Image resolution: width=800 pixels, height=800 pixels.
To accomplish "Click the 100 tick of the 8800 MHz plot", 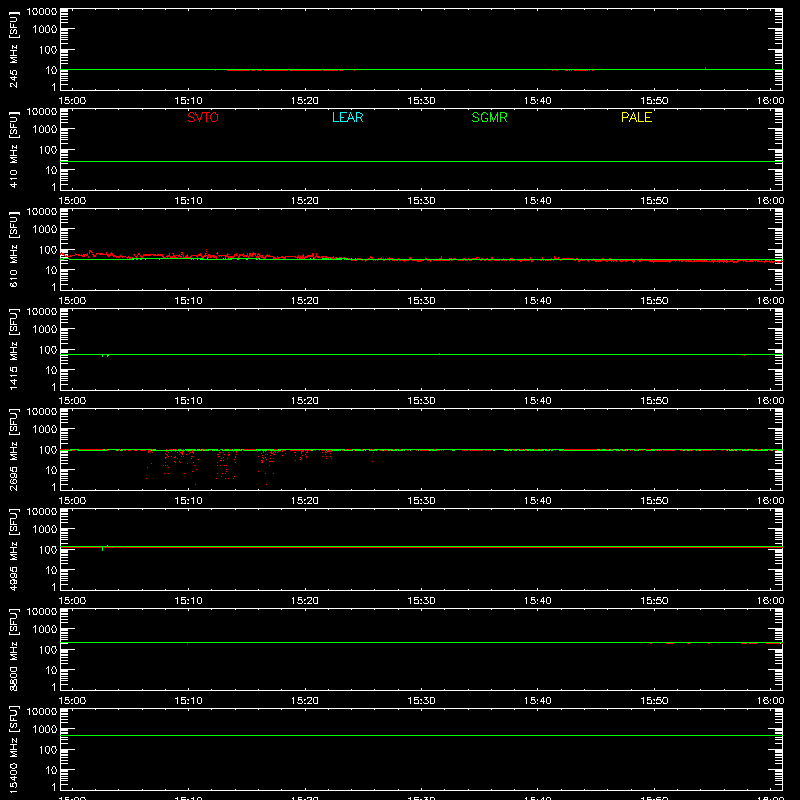I will click(x=48, y=649).
